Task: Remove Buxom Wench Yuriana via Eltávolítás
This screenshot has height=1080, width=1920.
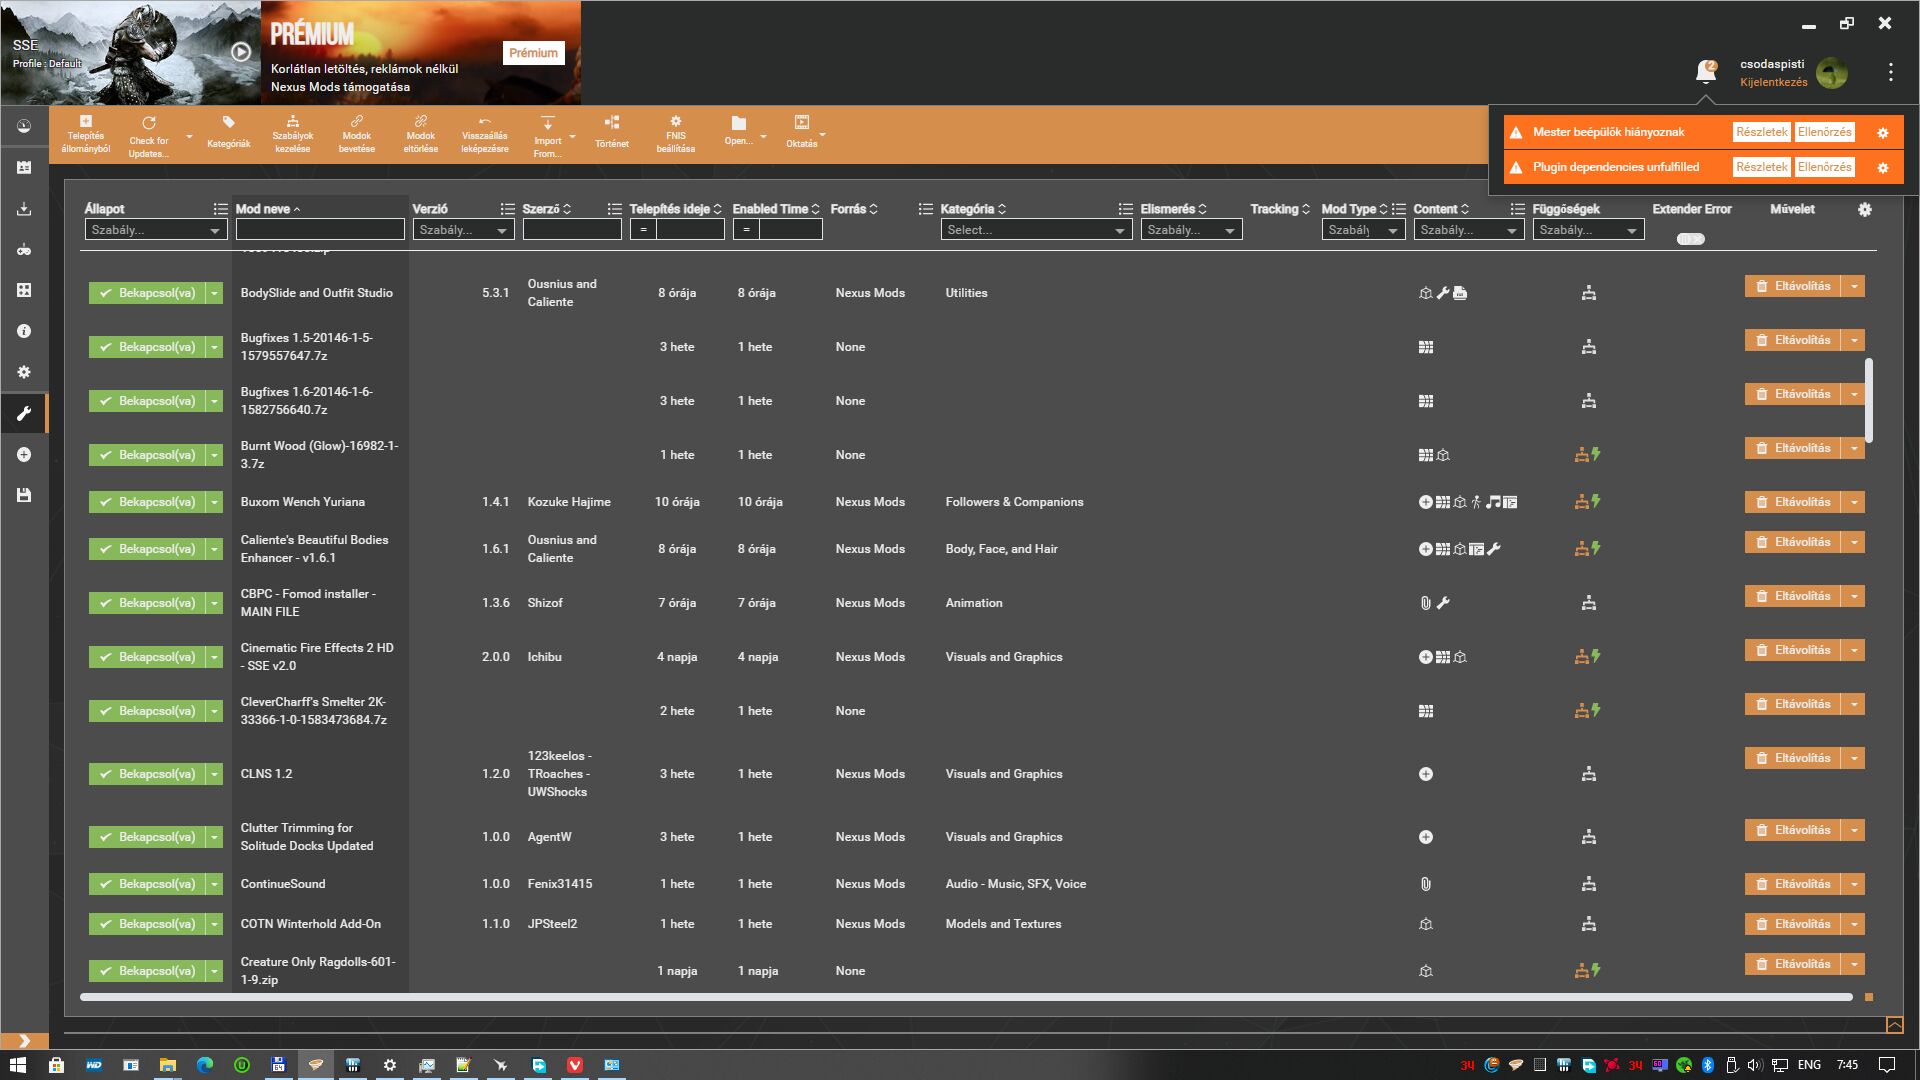Action: pos(1794,502)
